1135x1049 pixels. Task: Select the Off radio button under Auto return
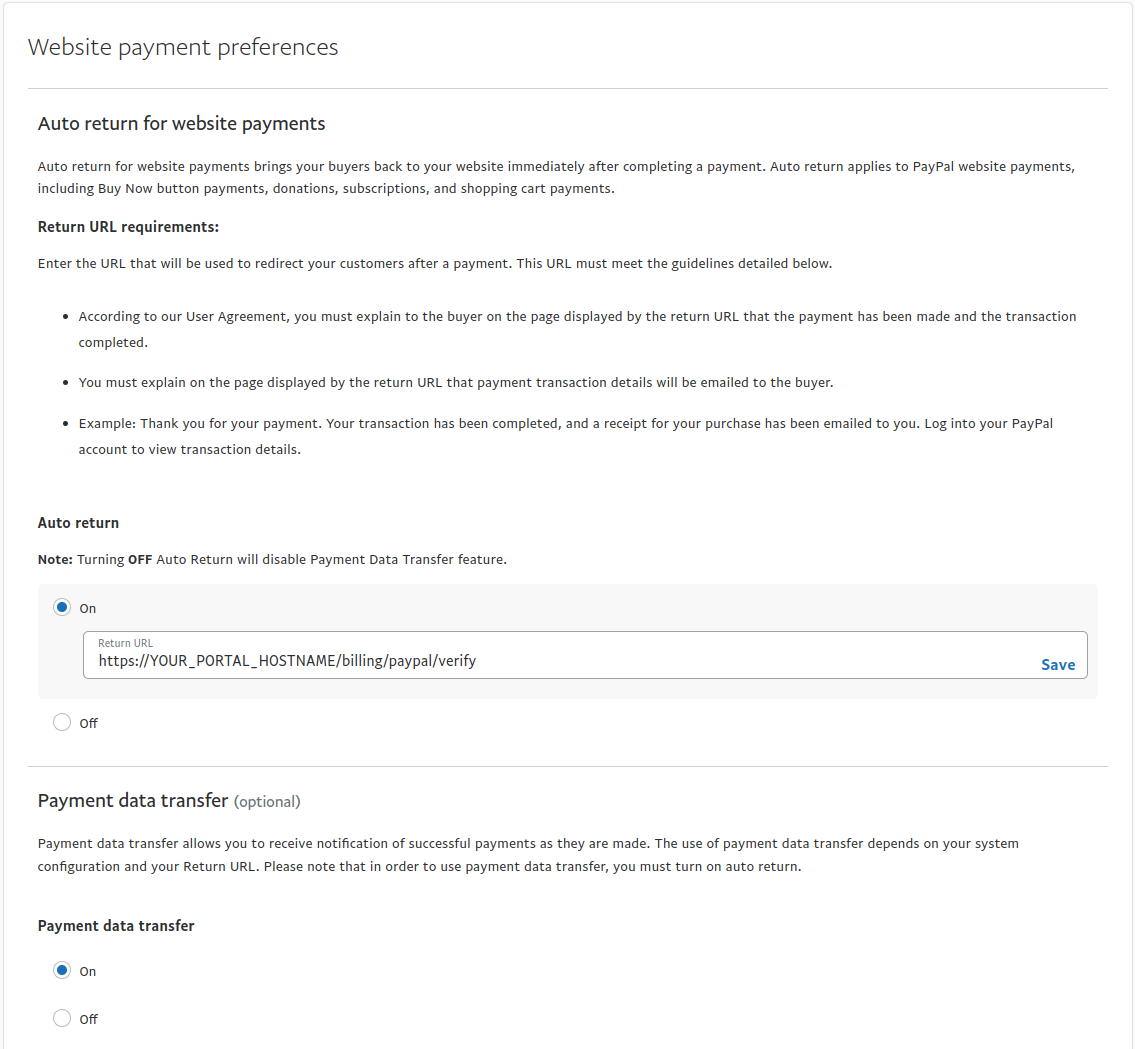[x=62, y=721]
